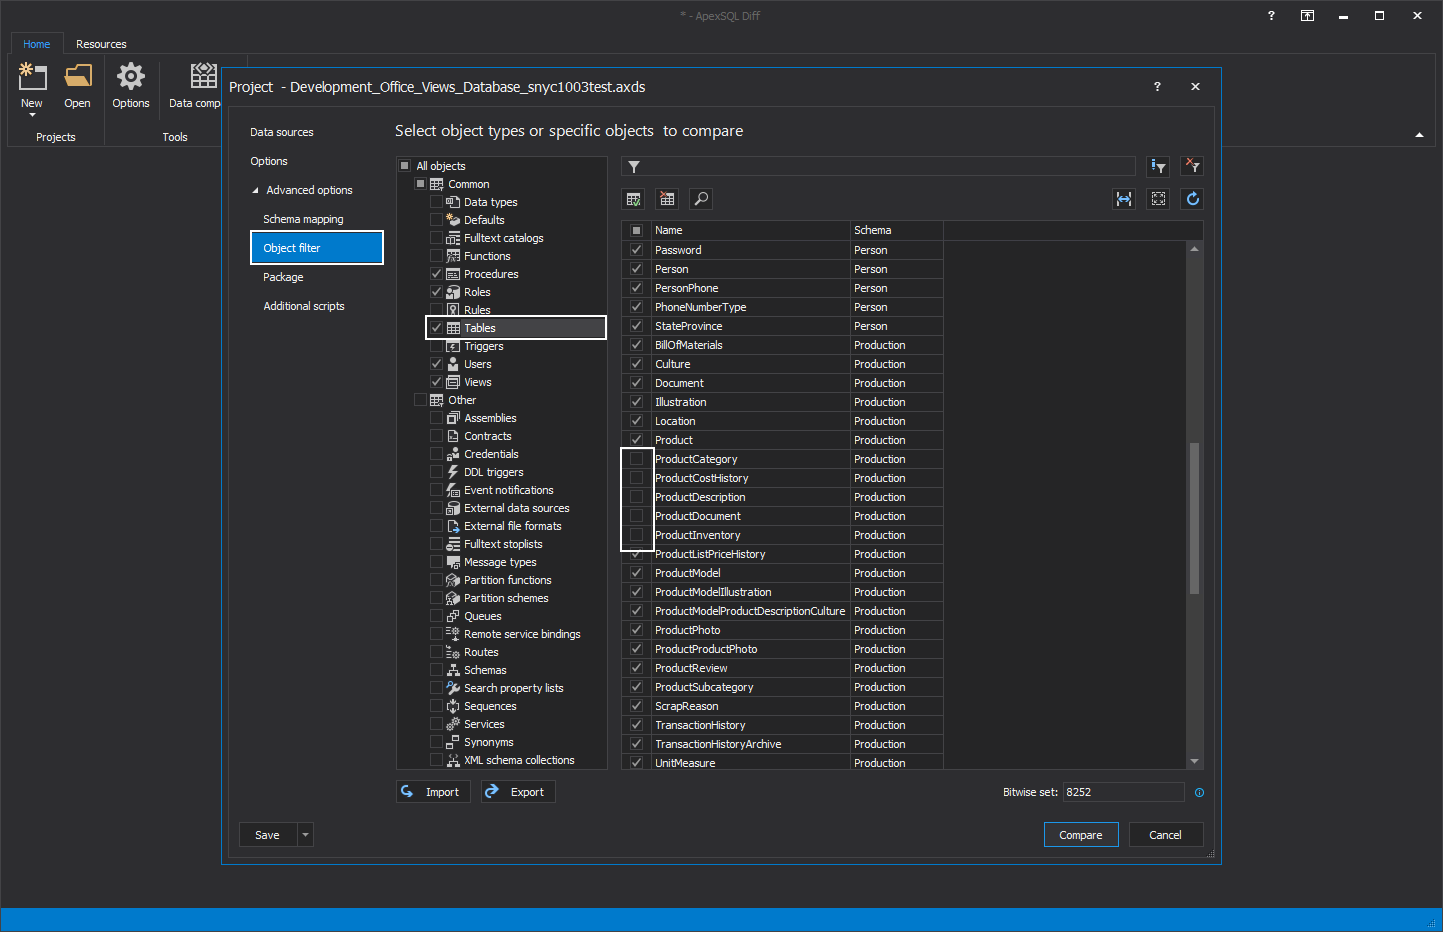The width and height of the screenshot is (1443, 932).
Task: Check the Triggers object type checkbox
Action: 436,346
